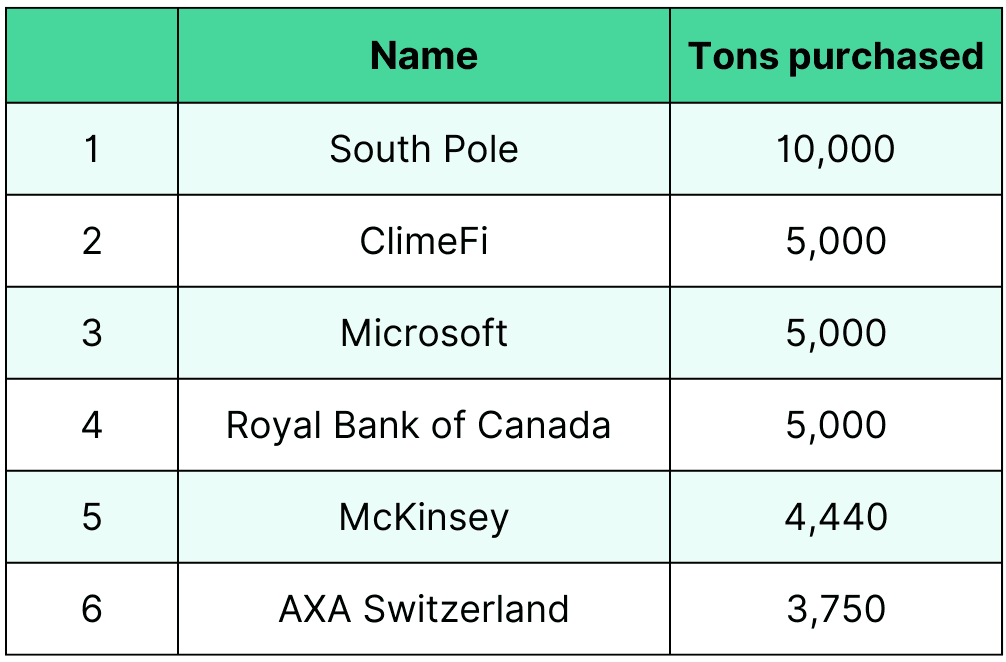
Task: Click the Tons purchased column header
Action: tap(835, 56)
